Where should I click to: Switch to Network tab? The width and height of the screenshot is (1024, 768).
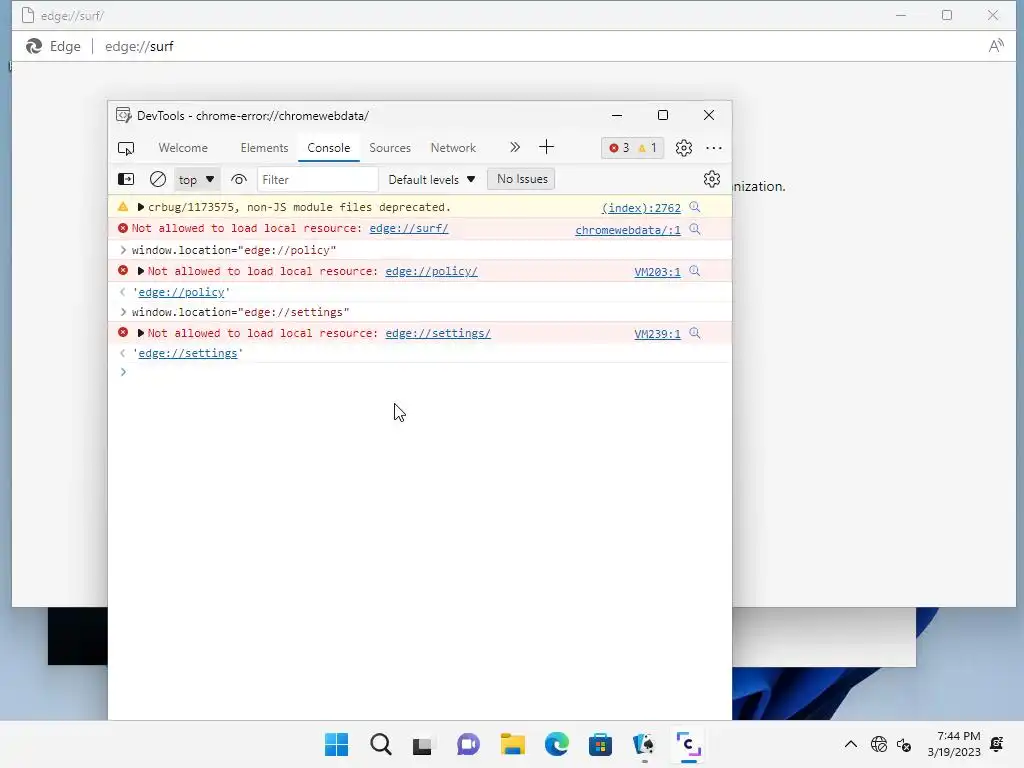pyautogui.click(x=453, y=148)
